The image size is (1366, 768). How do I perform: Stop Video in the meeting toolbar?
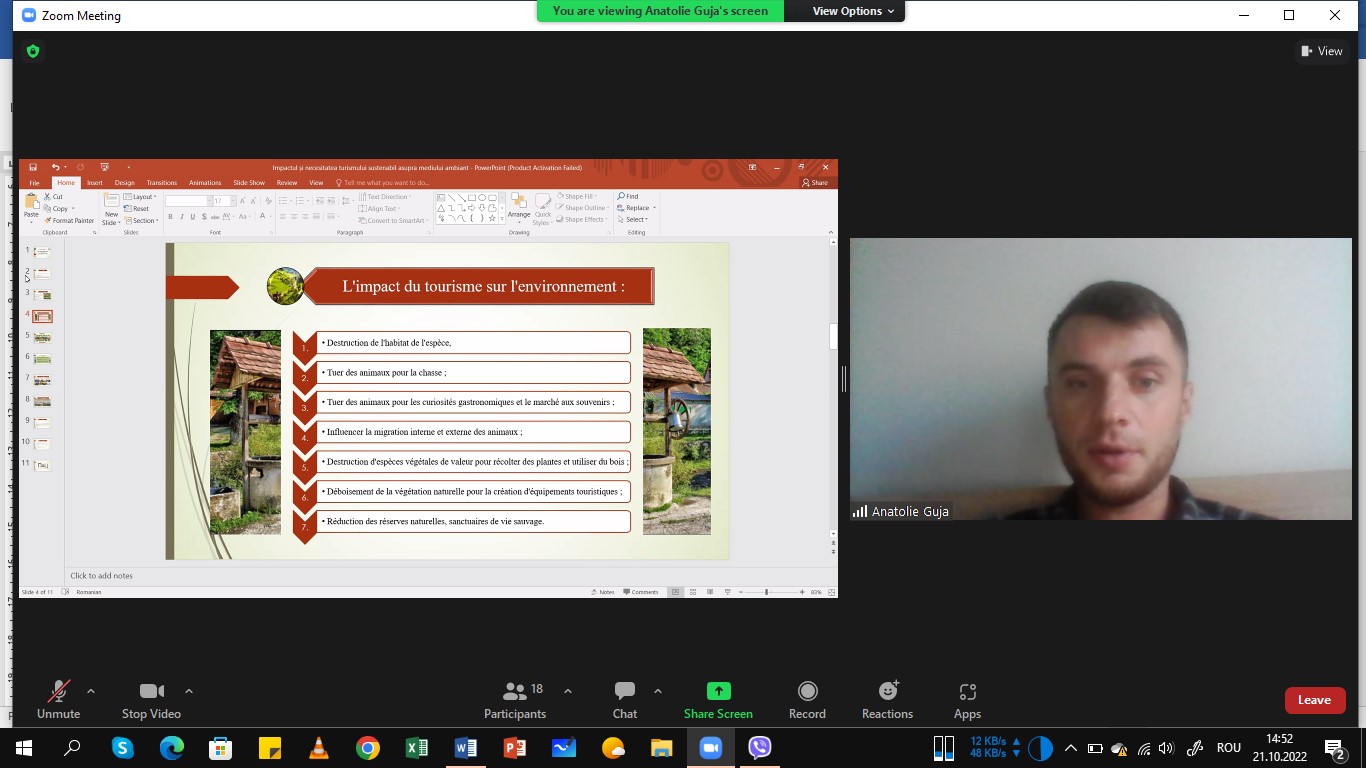[151, 699]
